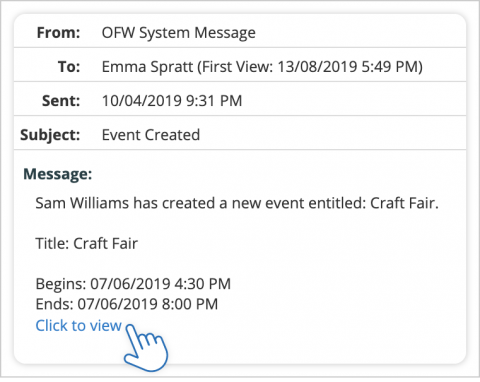
Task: Select the subject text 'Event Created'
Action: tap(151, 135)
